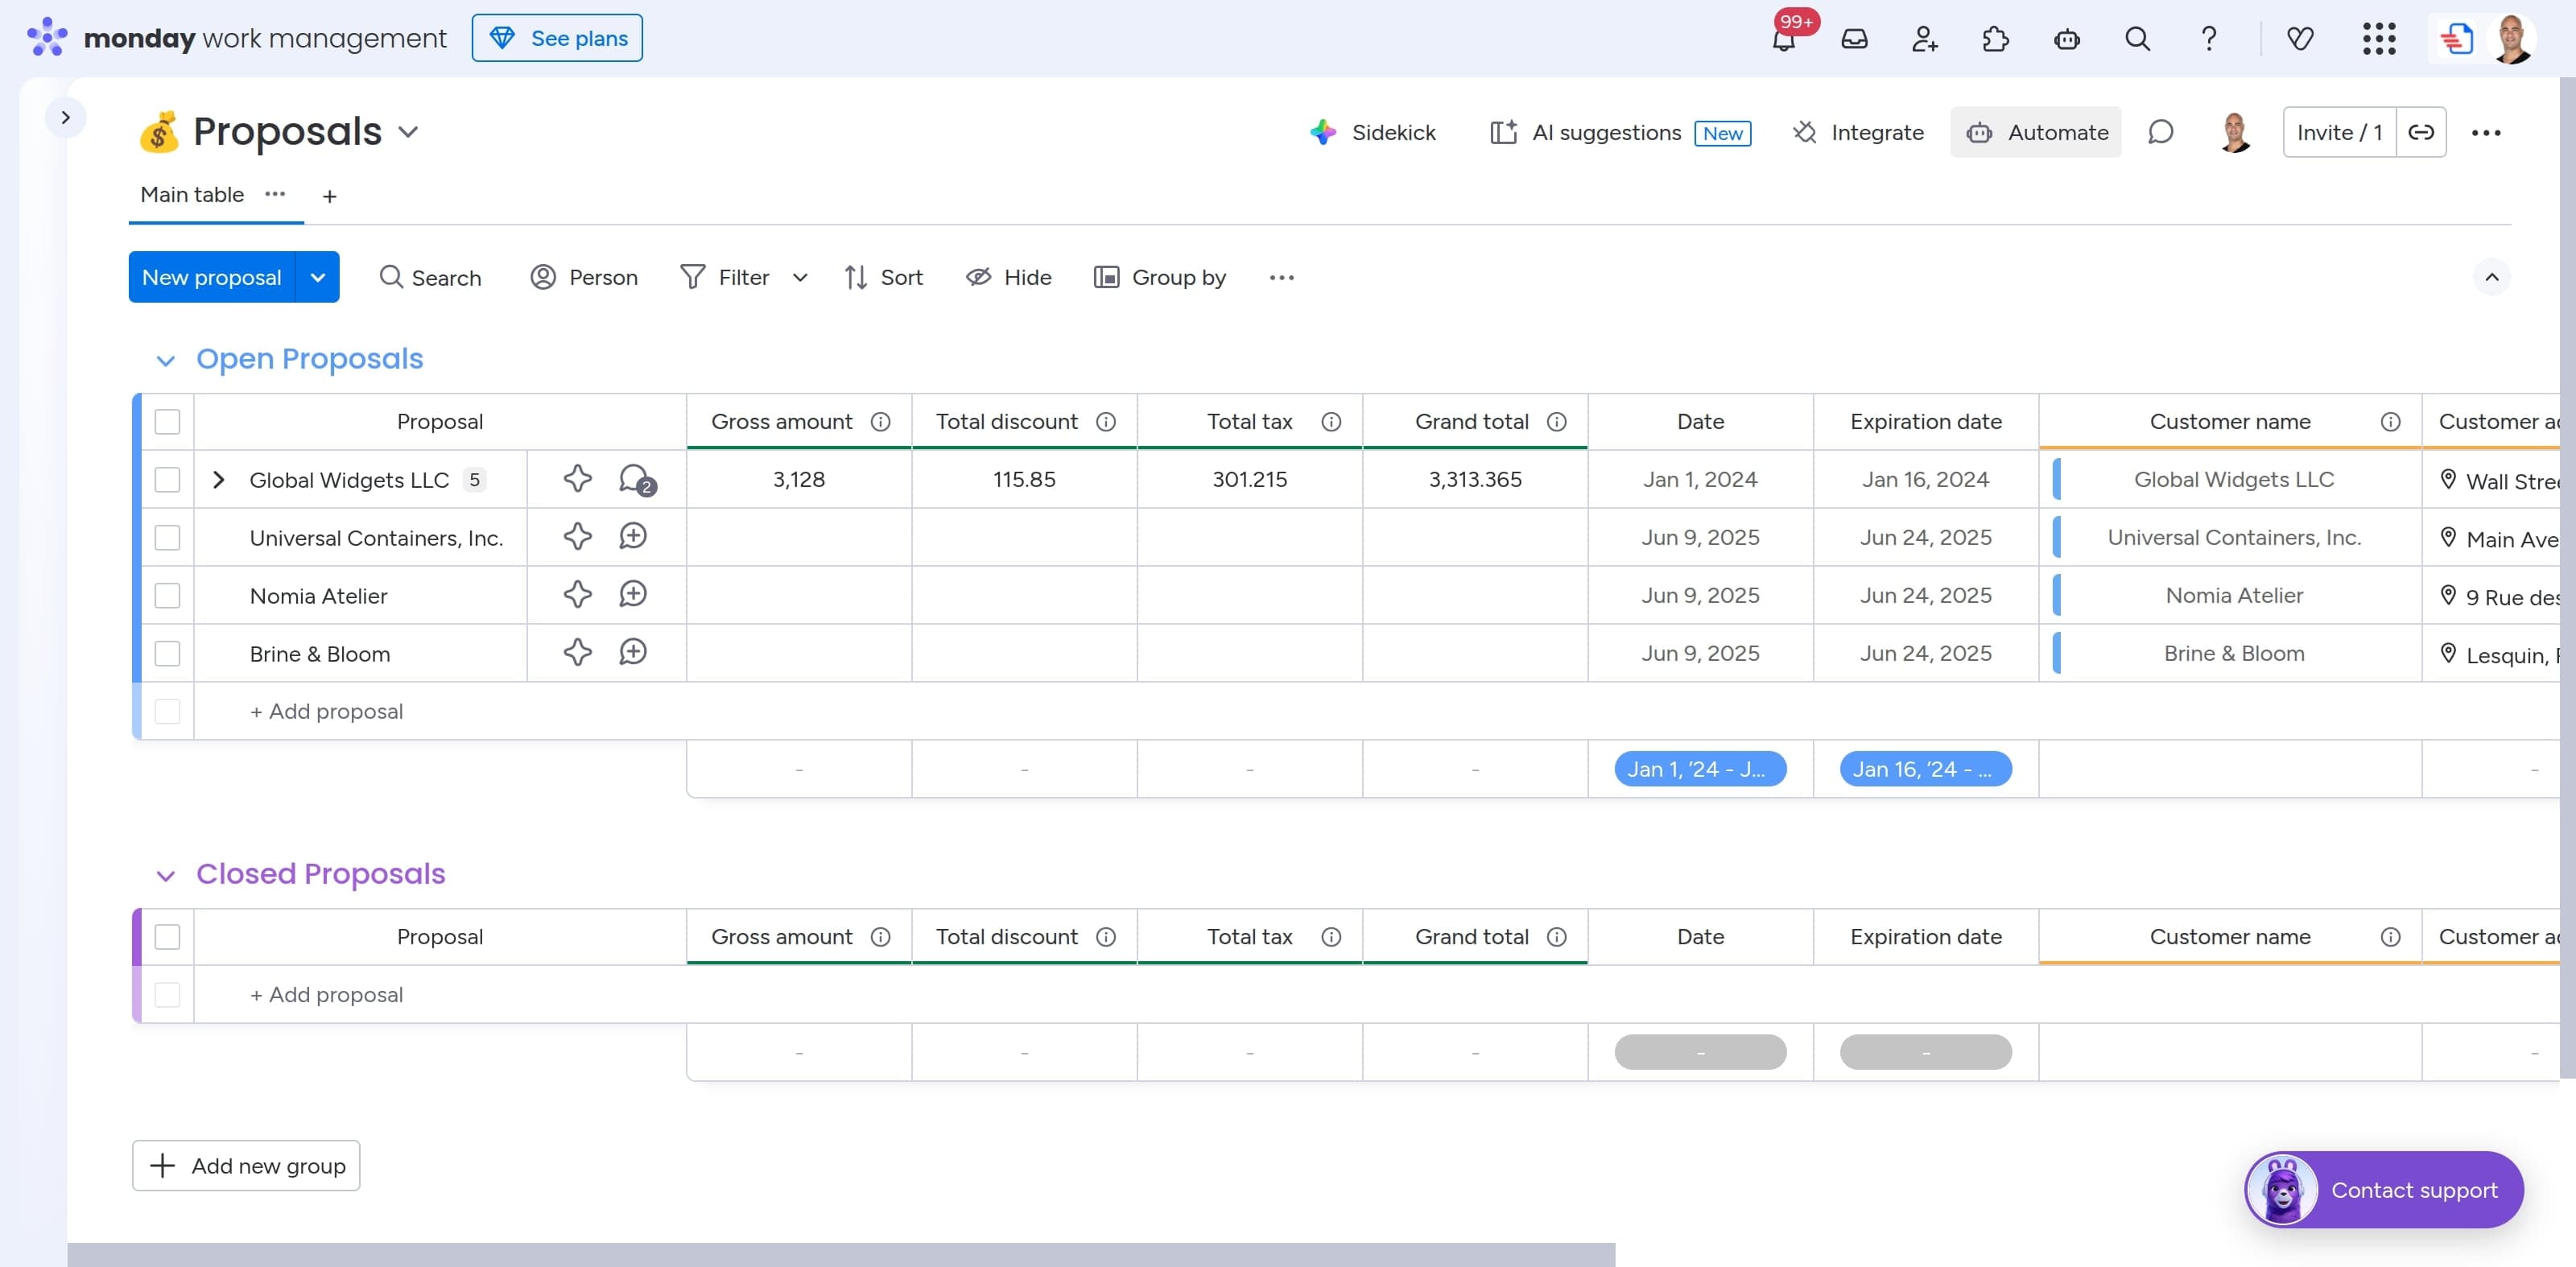
Task: Open the apps puzzle piece icon
Action: 1996,39
